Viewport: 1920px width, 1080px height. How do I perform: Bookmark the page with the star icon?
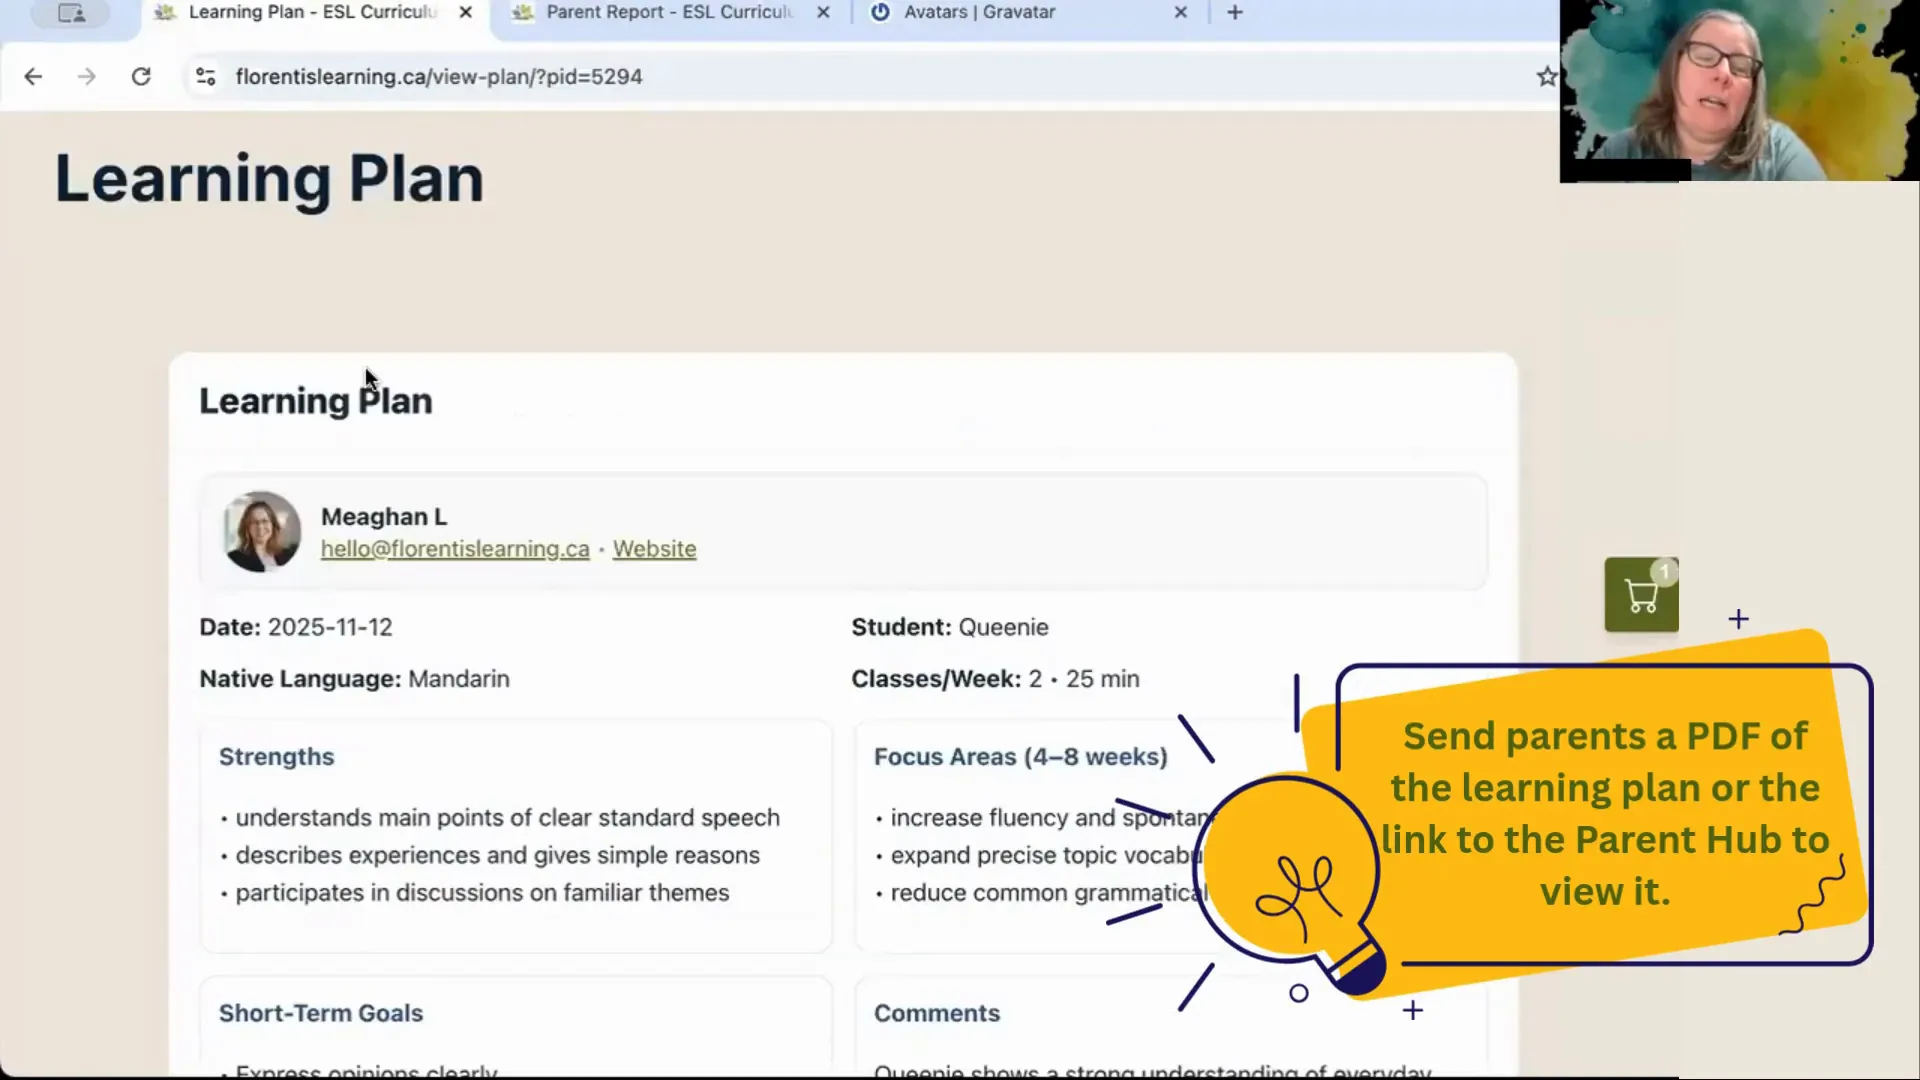coord(1546,76)
